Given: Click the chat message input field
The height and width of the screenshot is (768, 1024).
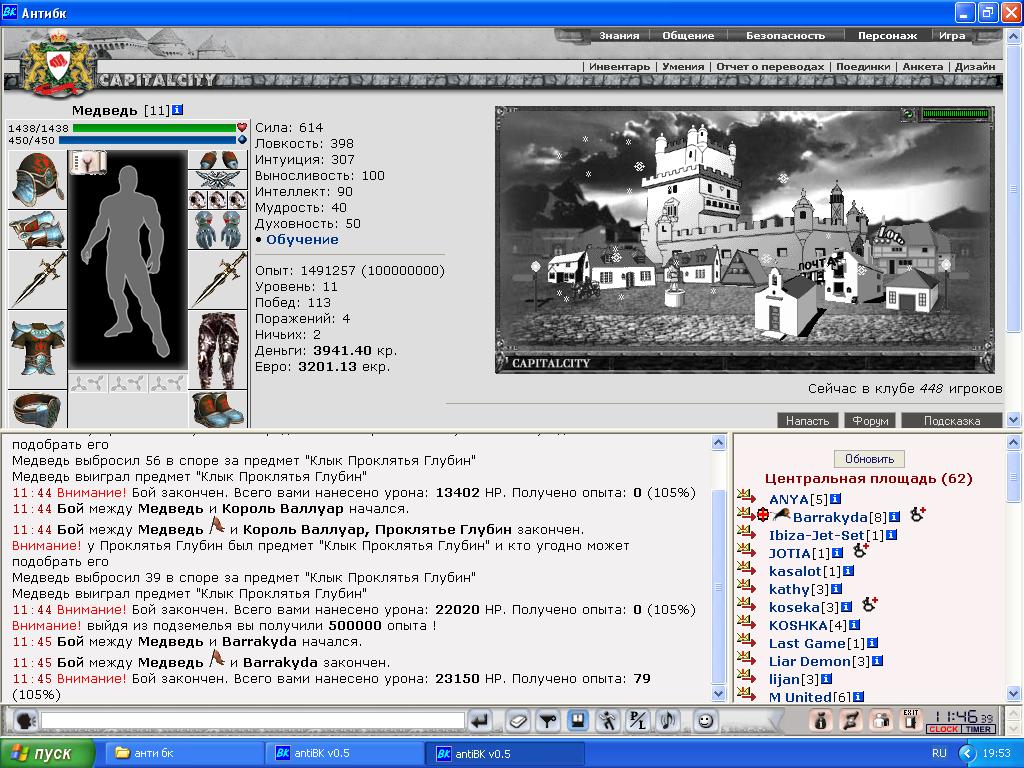Looking at the screenshot, I should point(253,721).
